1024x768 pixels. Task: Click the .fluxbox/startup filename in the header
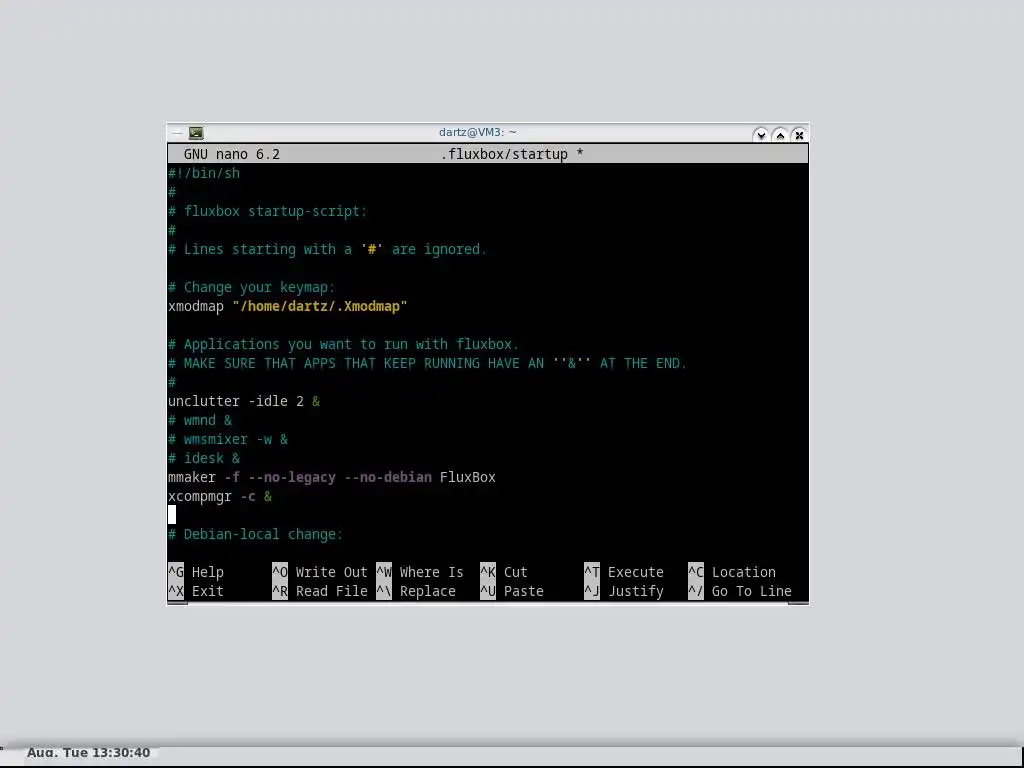click(504, 154)
